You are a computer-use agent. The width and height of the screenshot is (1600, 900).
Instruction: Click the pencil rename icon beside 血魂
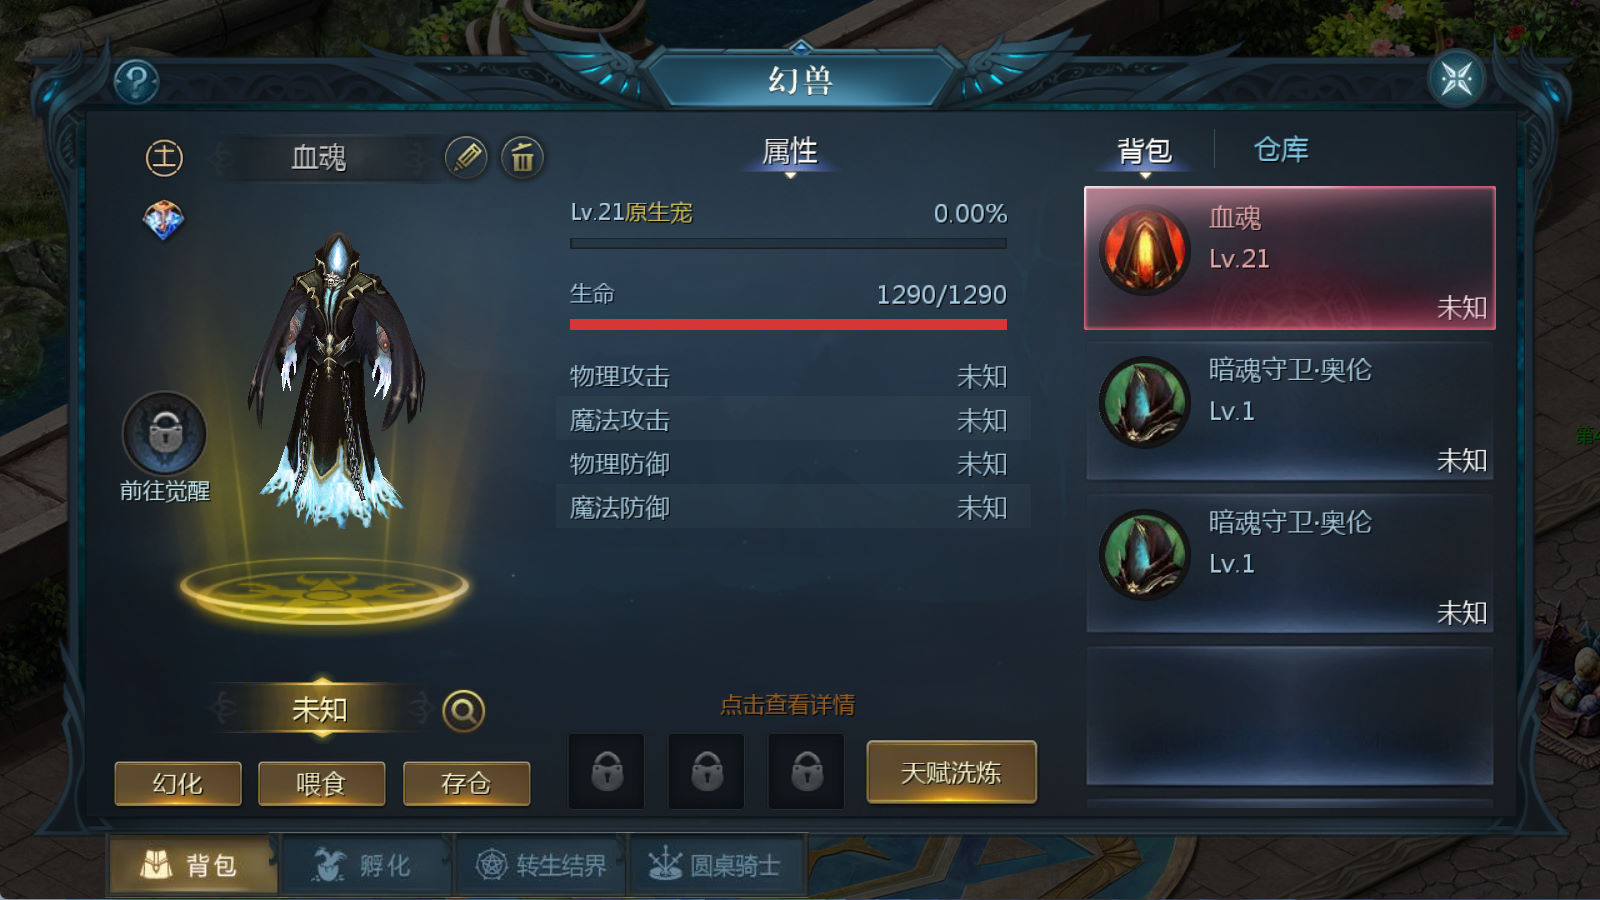466,157
